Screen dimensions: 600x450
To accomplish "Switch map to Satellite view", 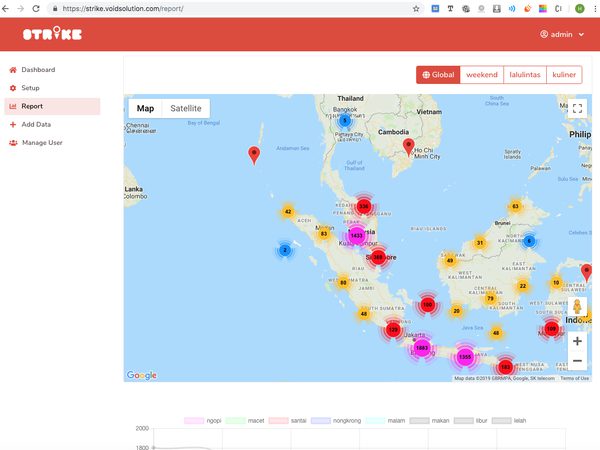I will pos(186,108).
